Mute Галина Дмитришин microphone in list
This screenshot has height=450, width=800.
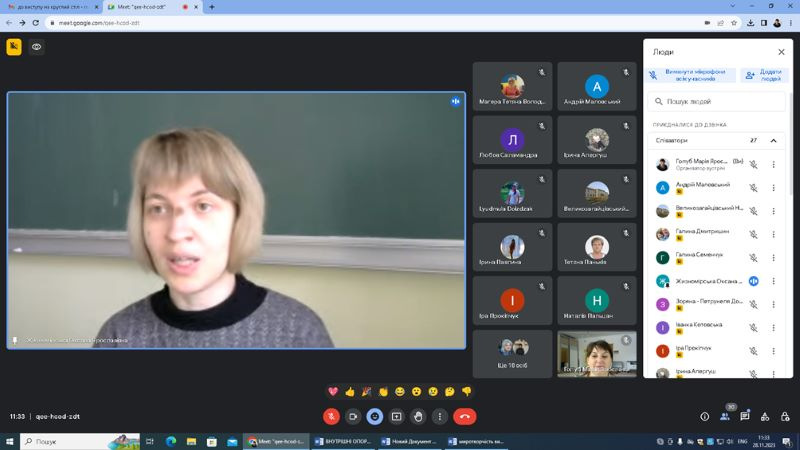[754, 234]
